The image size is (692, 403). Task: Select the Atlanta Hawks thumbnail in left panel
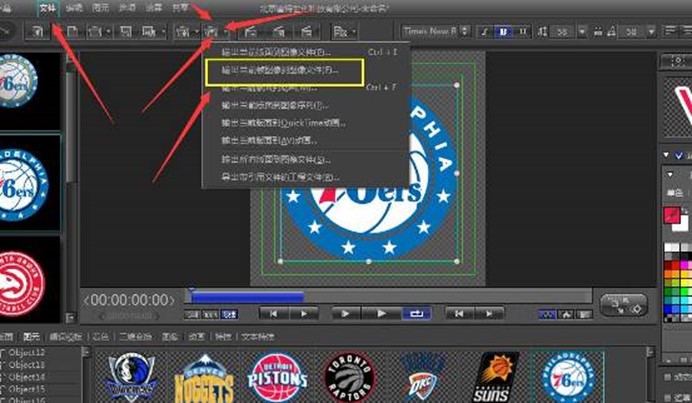coord(21,284)
